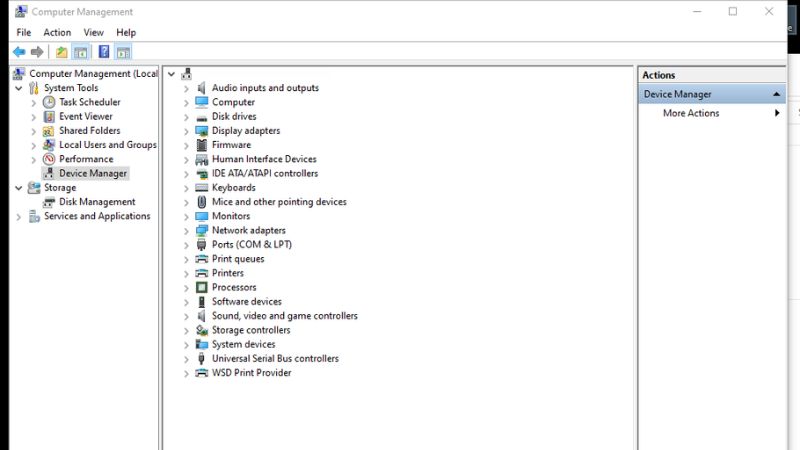This screenshot has width=800, height=450.
Task: Select the Task Scheduler clock icon
Action: pos(49,102)
